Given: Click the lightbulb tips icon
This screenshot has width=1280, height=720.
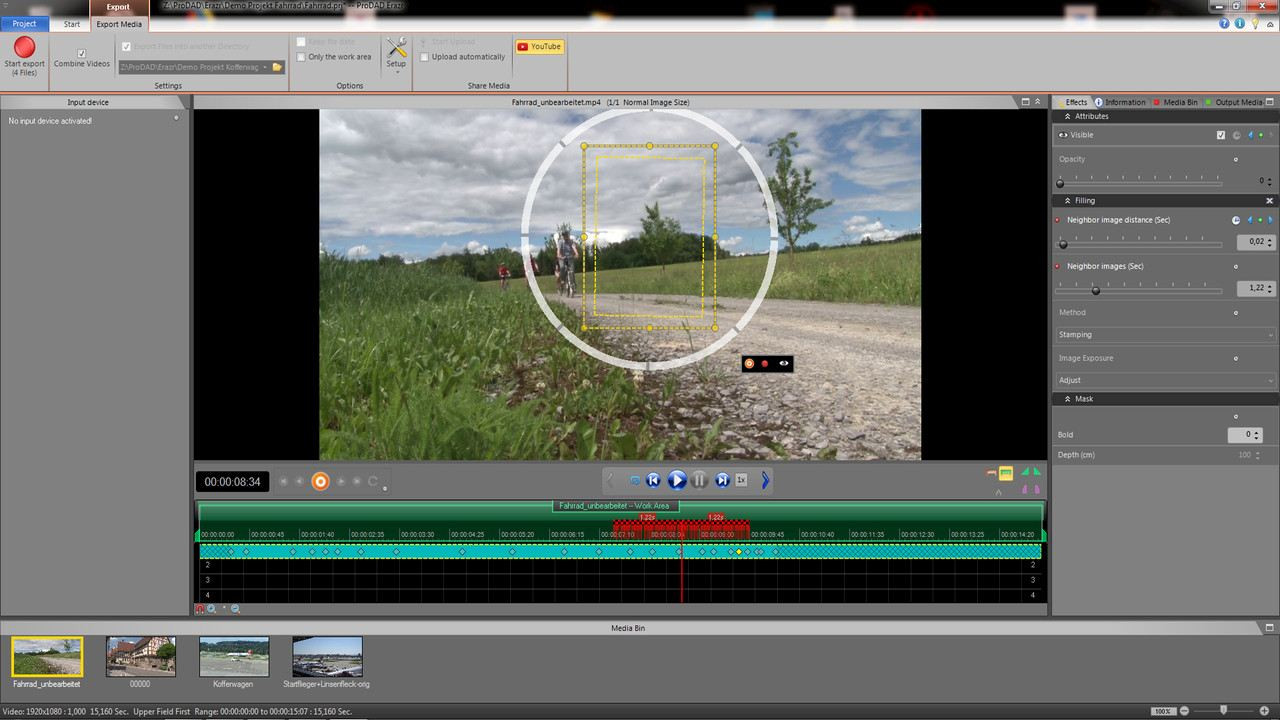Looking at the screenshot, I should 1254,23.
